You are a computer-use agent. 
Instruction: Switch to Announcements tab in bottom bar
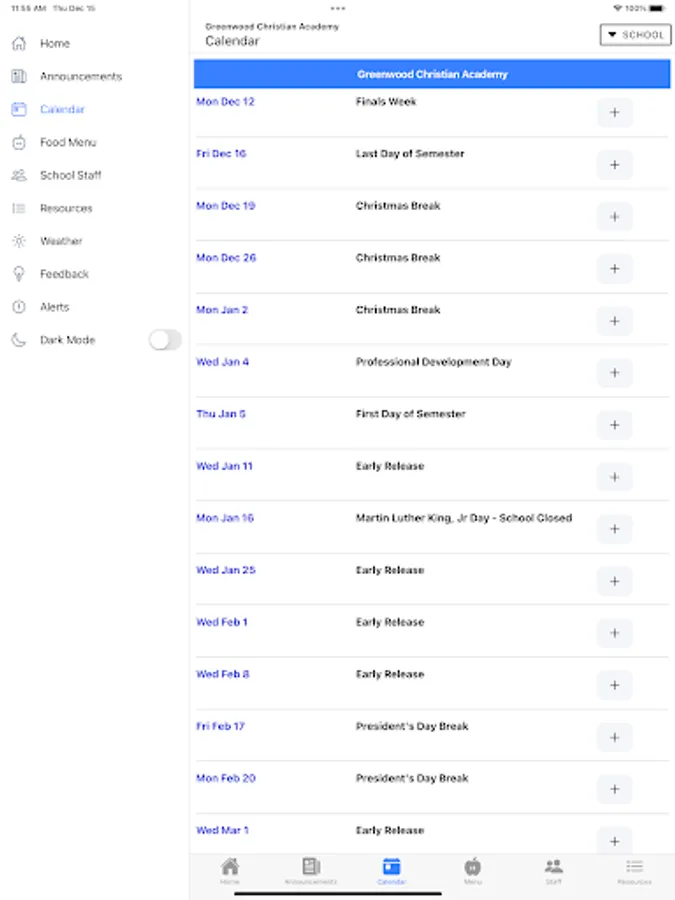coord(311,871)
